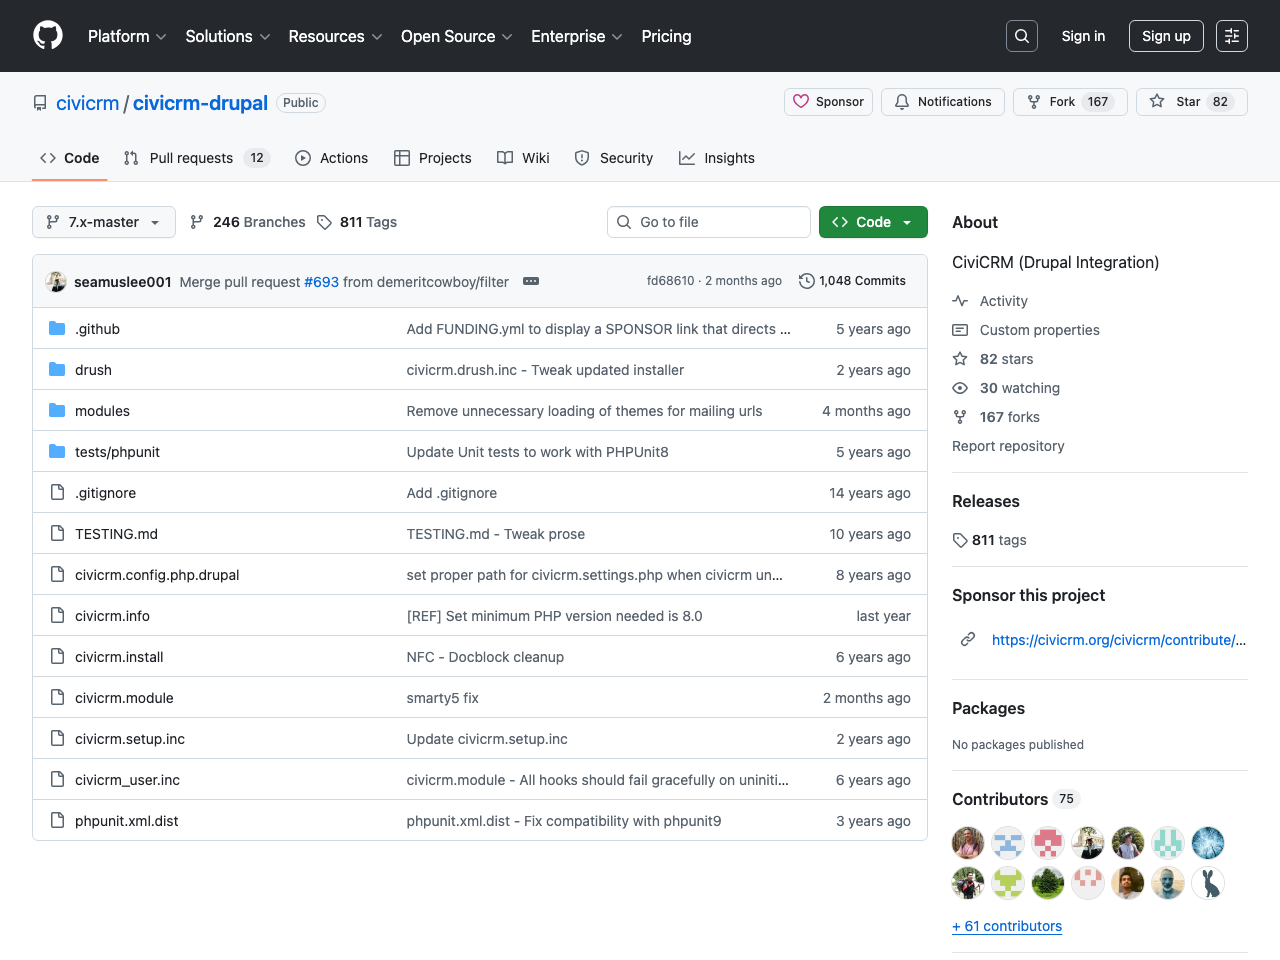Expand the green Code dropdown
The width and height of the screenshot is (1280, 960).
872,222
